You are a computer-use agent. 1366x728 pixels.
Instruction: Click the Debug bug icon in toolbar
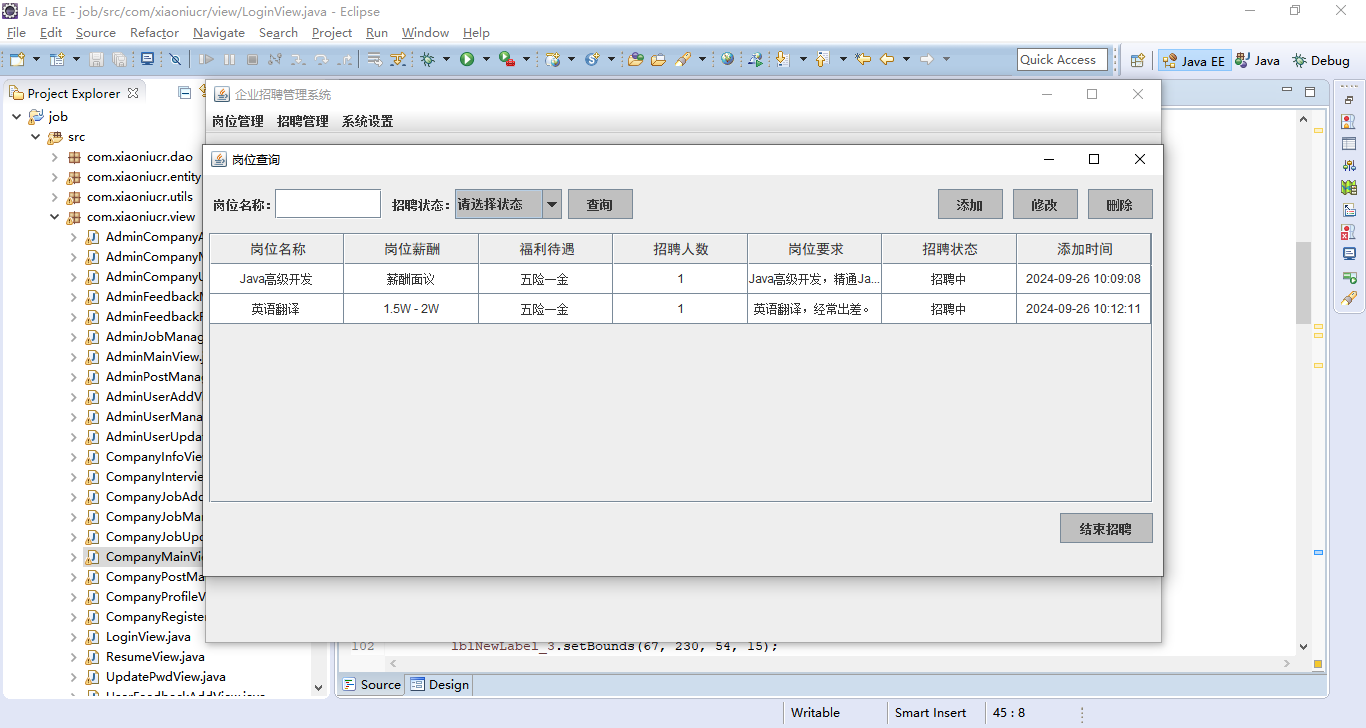click(427, 60)
